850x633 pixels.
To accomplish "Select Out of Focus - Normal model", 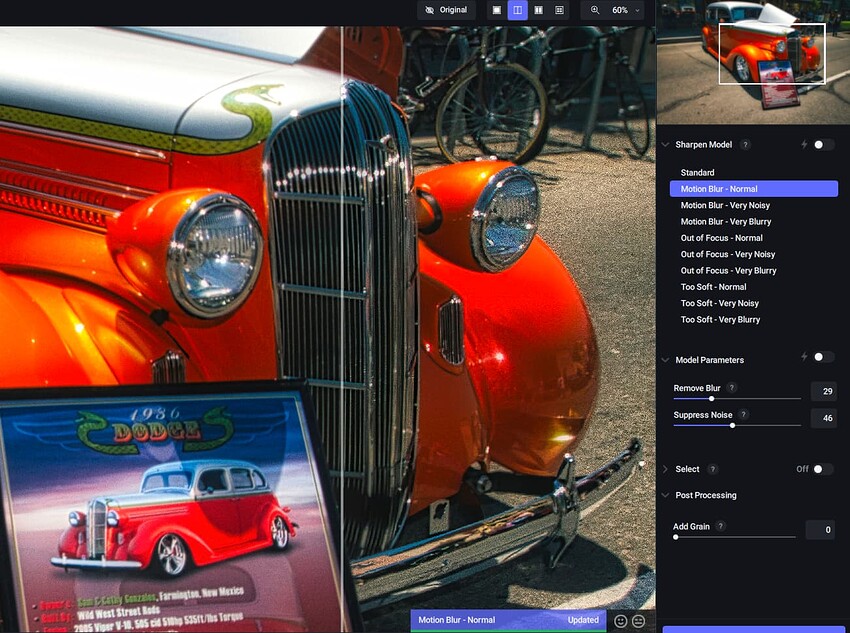I will (x=721, y=238).
